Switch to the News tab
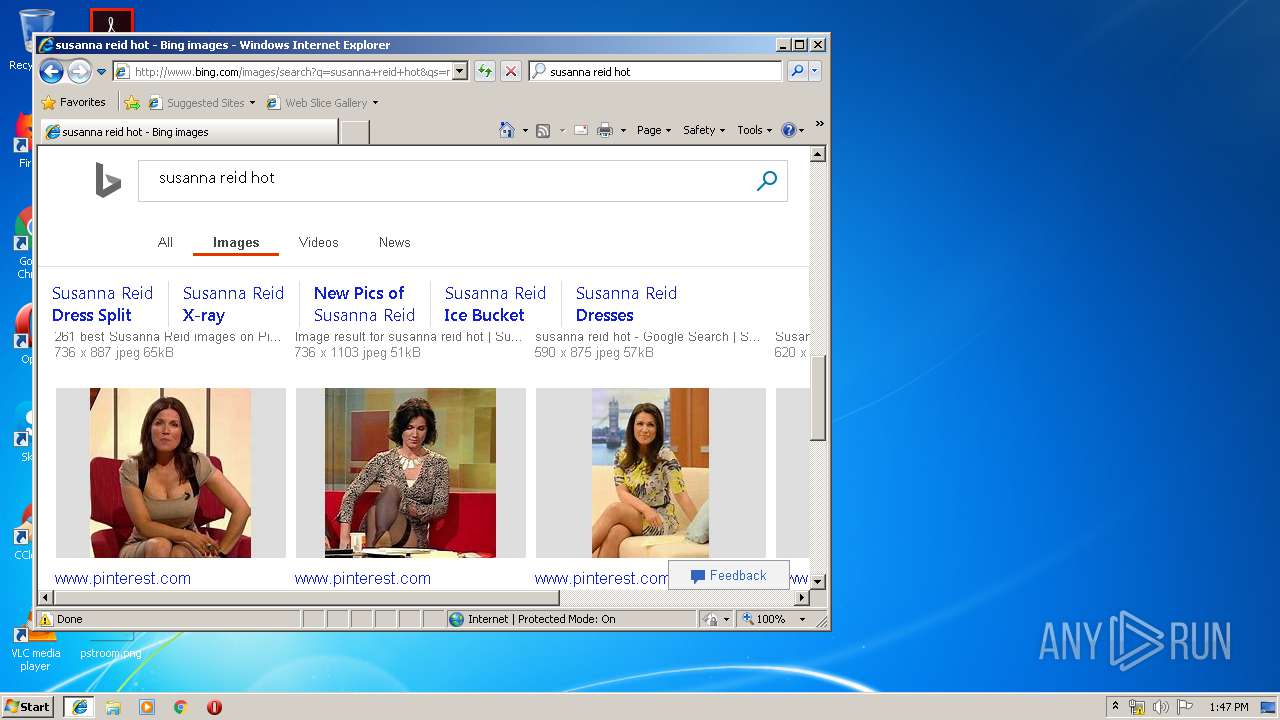Image resolution: width=1280 pixels, height=720 pixels. click(x=394, y=242)
